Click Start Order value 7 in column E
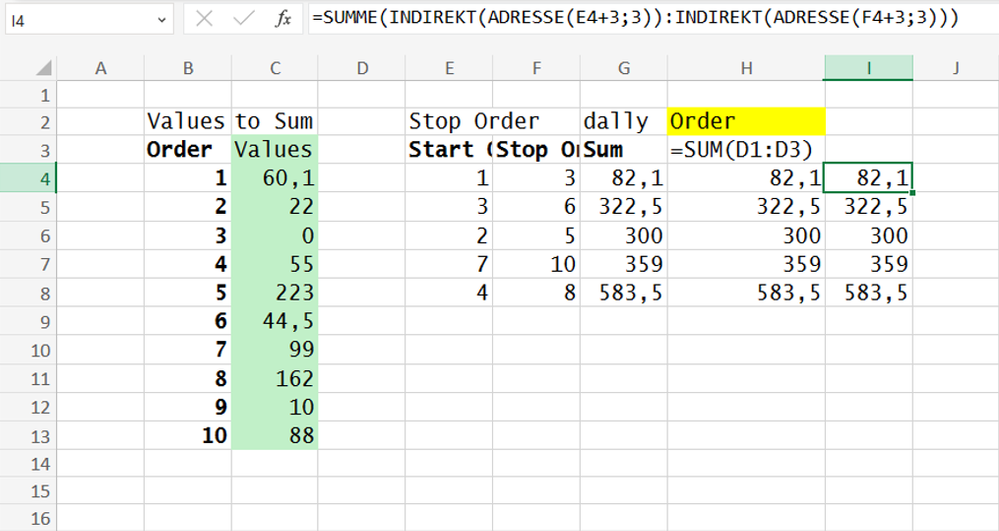 [x=449, y=264]
